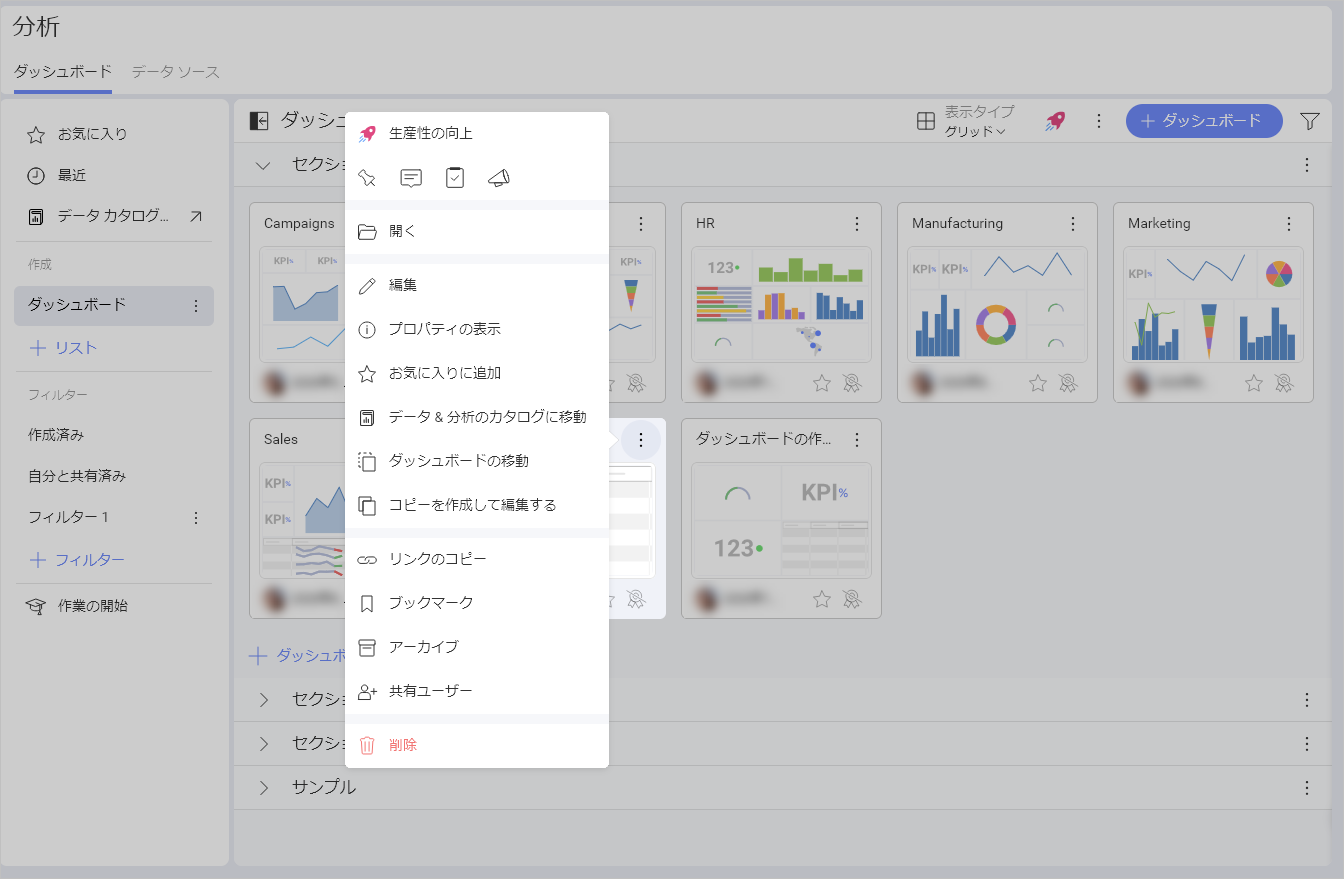Click the clipboard task icon in the context menu
Image resolution: width=1344 pixels, height=879 pixels.
[455, 177]
